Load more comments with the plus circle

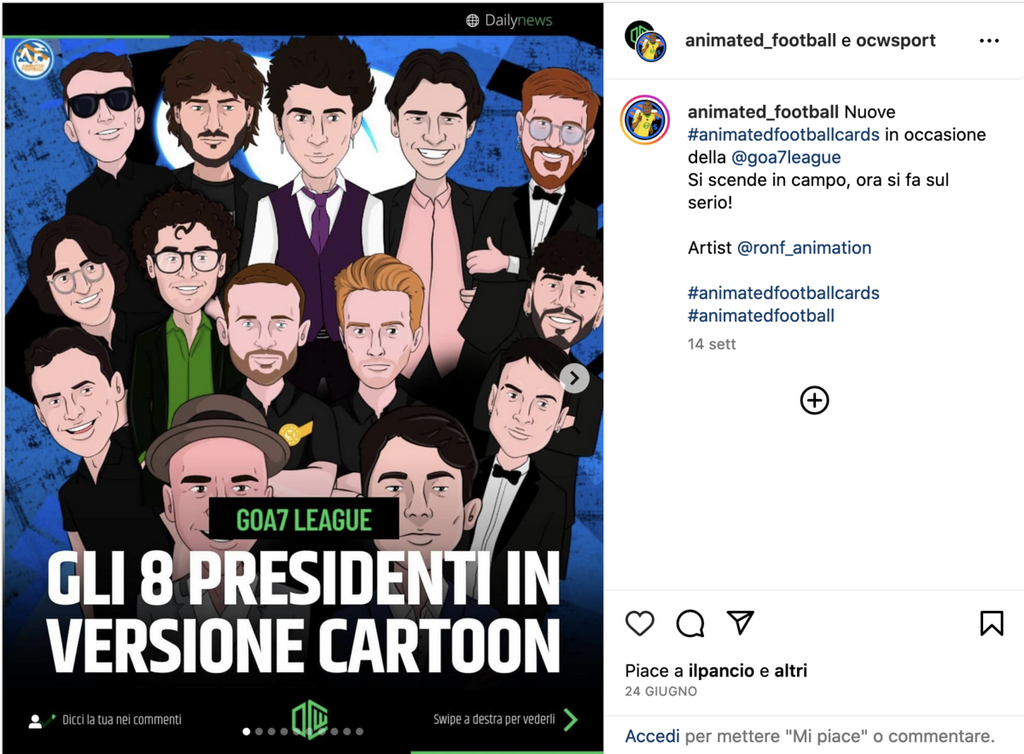[x=815, y=400]
